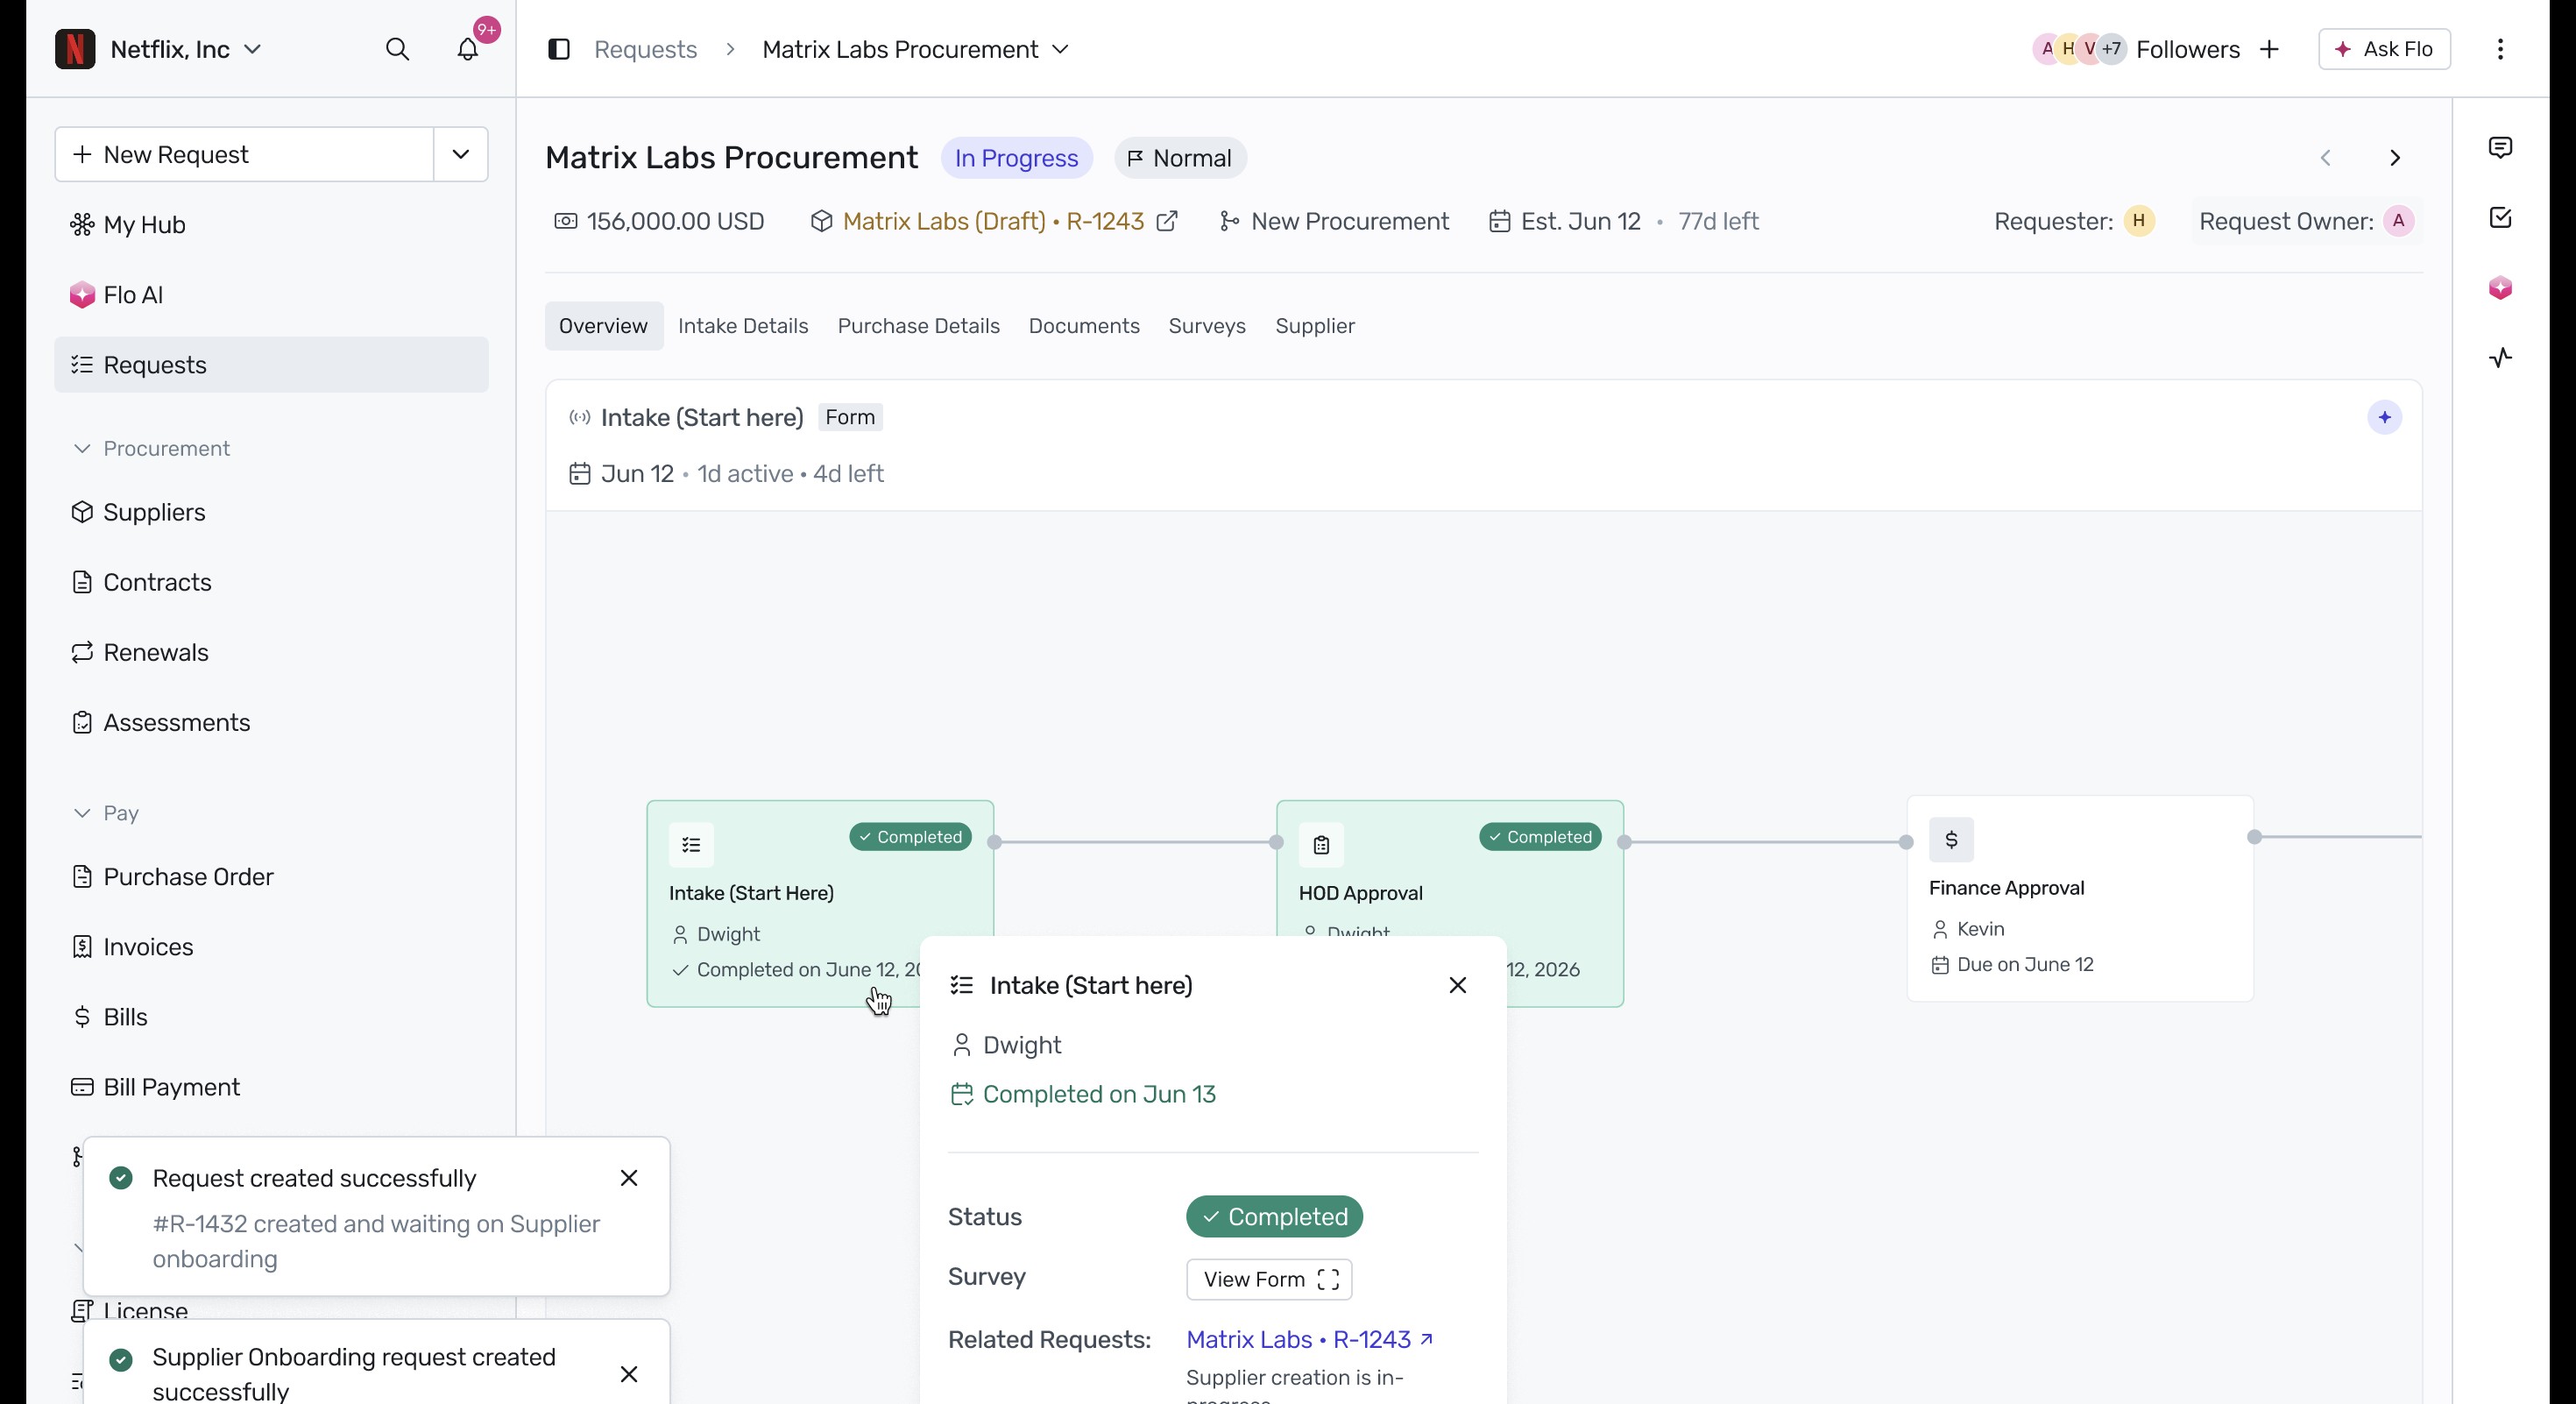2576x1404 pixels.
Task: Open My Hub in sidebar
Action: [x=271, y=225]
